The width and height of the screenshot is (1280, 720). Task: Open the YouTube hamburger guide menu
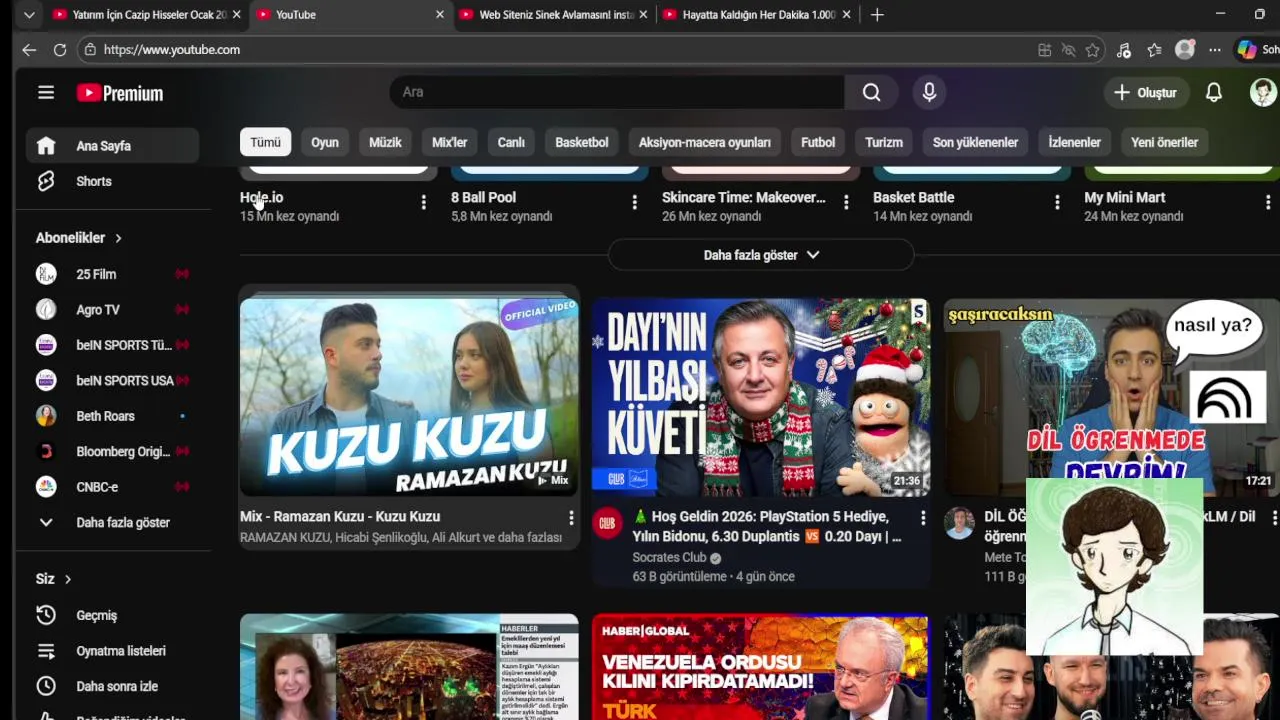[46, 93]
